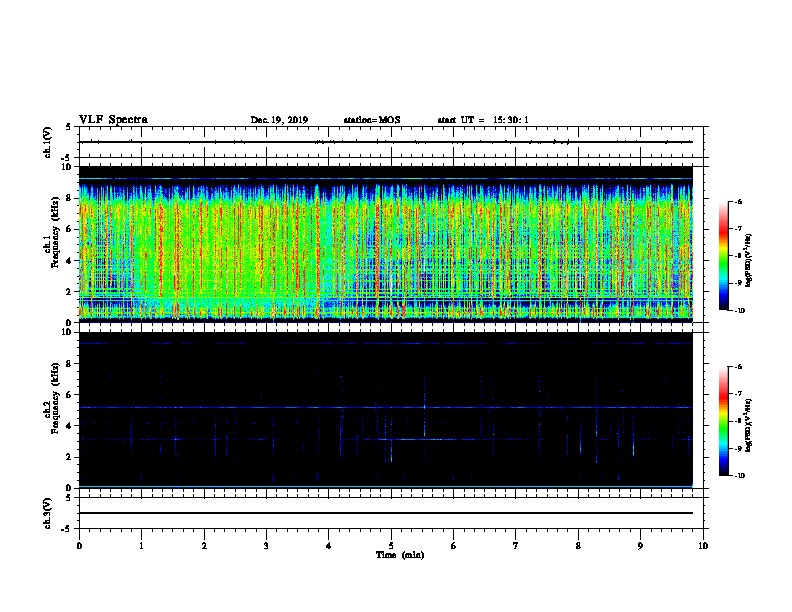
Task: Click the '-6' label on ch.1 color bar
Action: click(x=737, y=201)
